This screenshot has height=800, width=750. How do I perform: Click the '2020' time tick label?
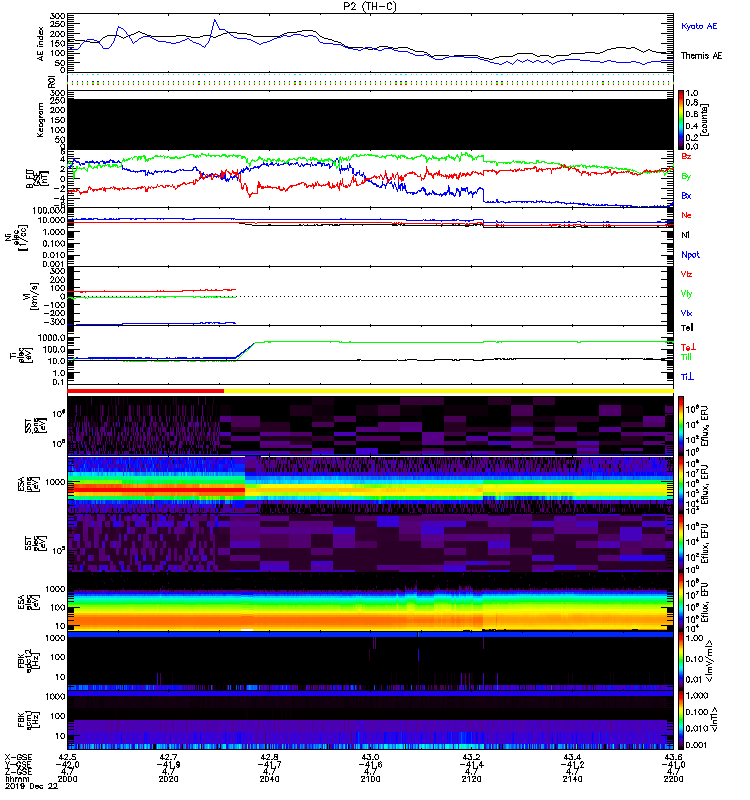pyautogui.click(x=168, y=779)
